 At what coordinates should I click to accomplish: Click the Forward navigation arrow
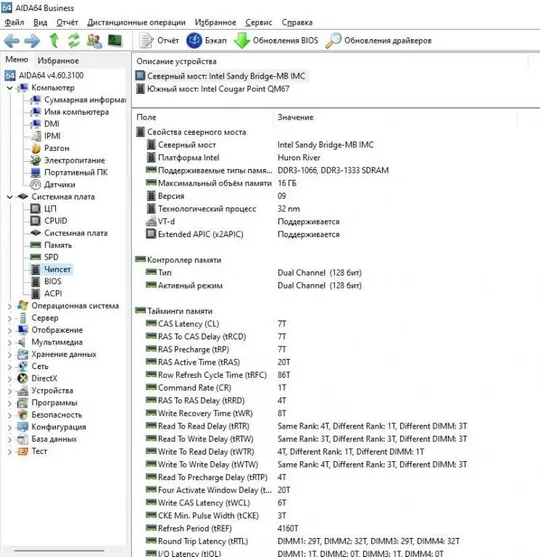[32, 41]
